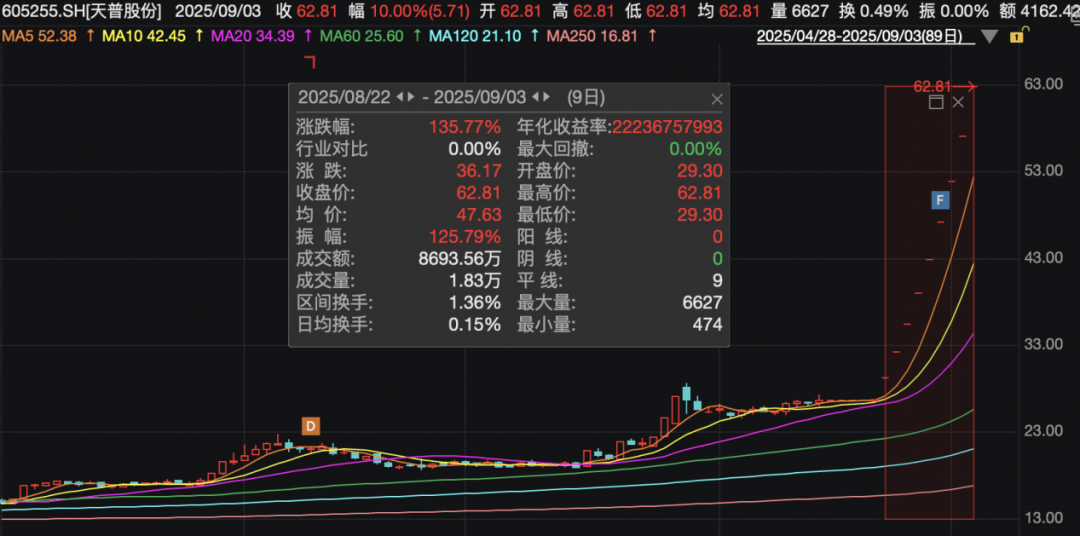Click the red 62.81 high price tag on chart
The image size is (1080, 536).
[x=933, y=86]
